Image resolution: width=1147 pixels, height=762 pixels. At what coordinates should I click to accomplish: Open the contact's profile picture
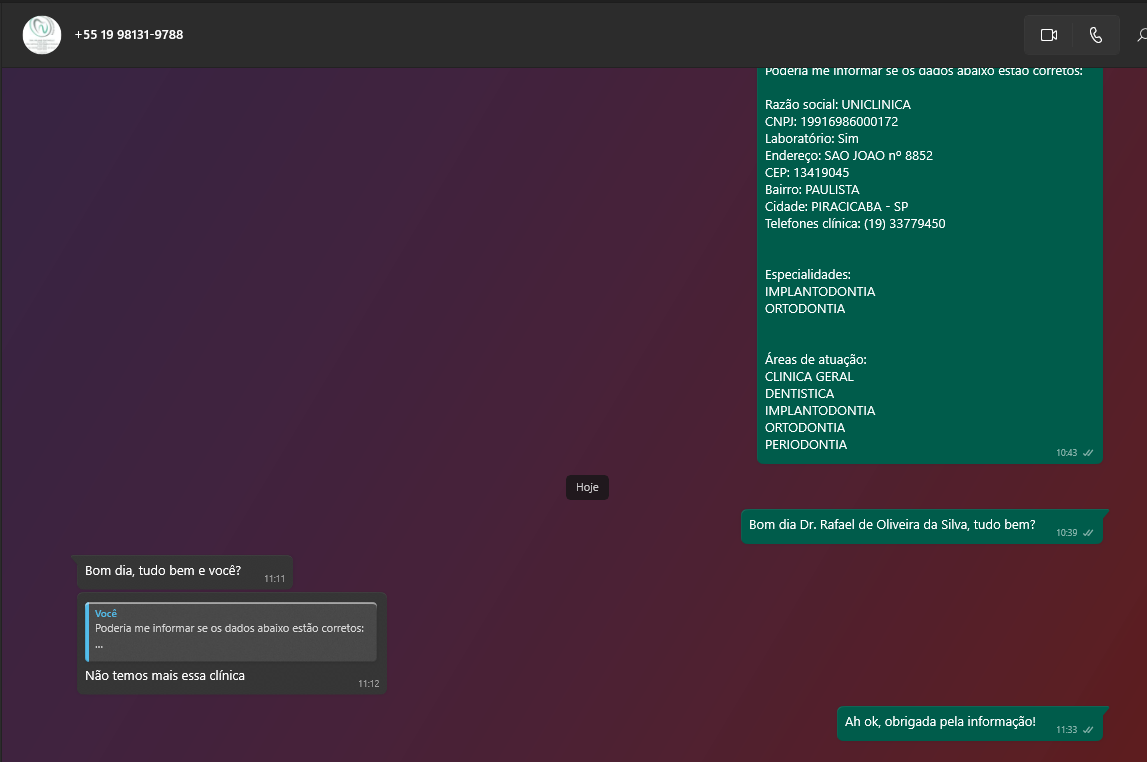42,35
